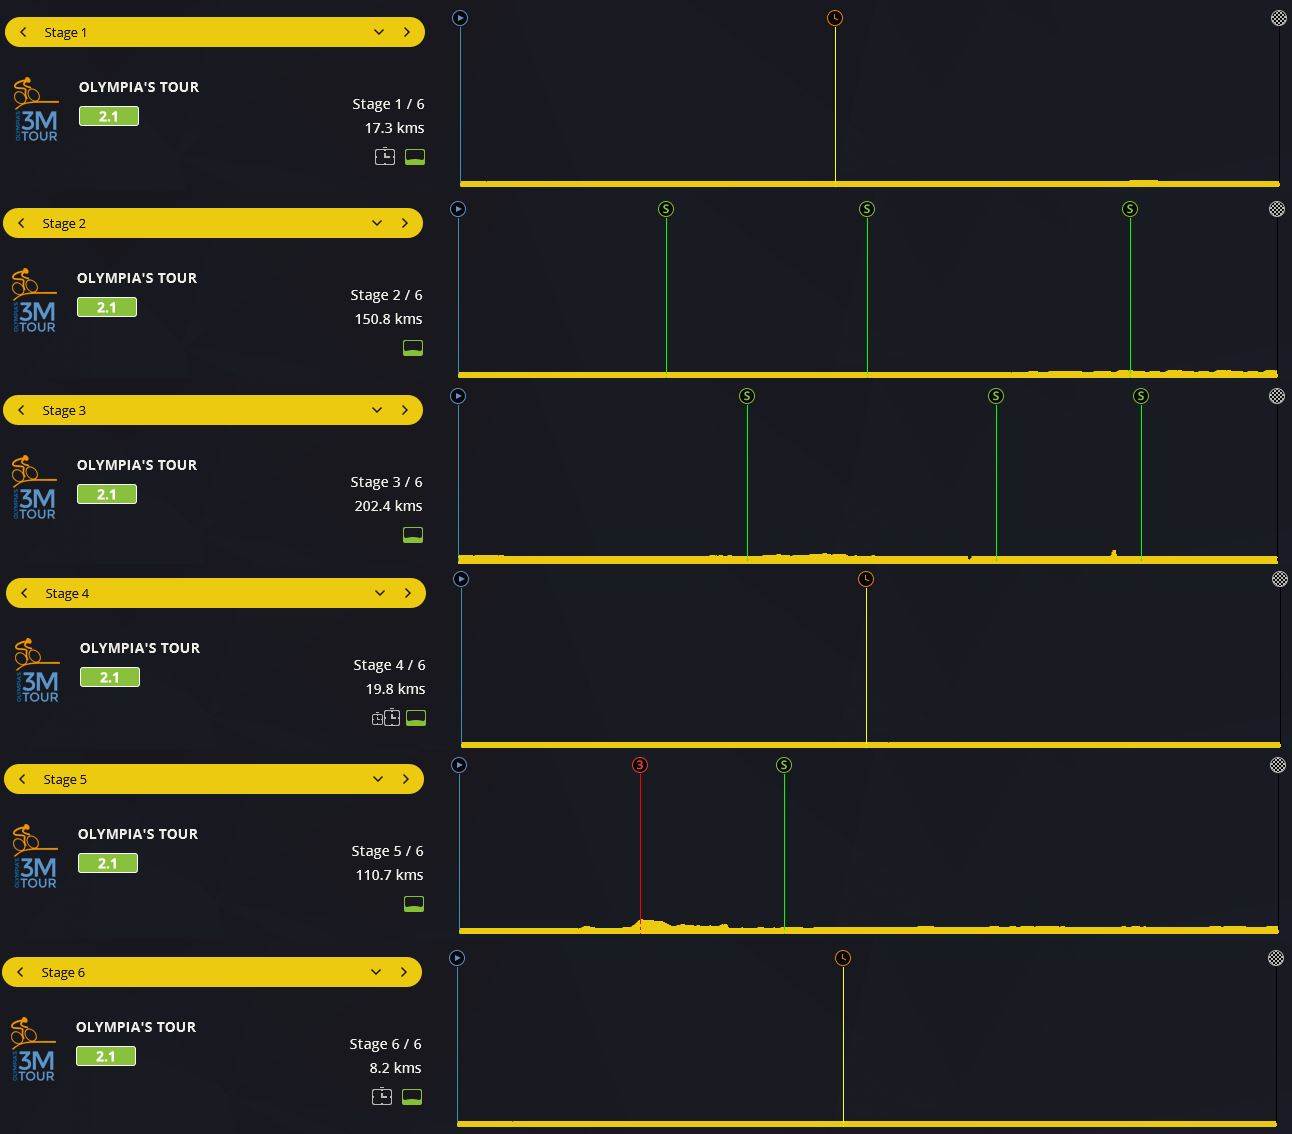The image size is (1292, 1134).
Task: Click previous arrow in Stage 4 selector
Action: pyautogui.click(x=24, y=593)
